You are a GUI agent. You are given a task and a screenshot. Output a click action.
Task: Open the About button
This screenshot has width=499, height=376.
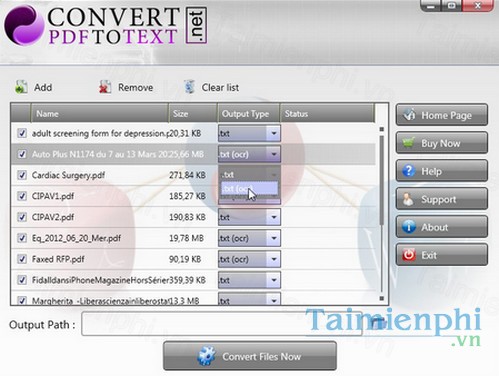point(442,227)
